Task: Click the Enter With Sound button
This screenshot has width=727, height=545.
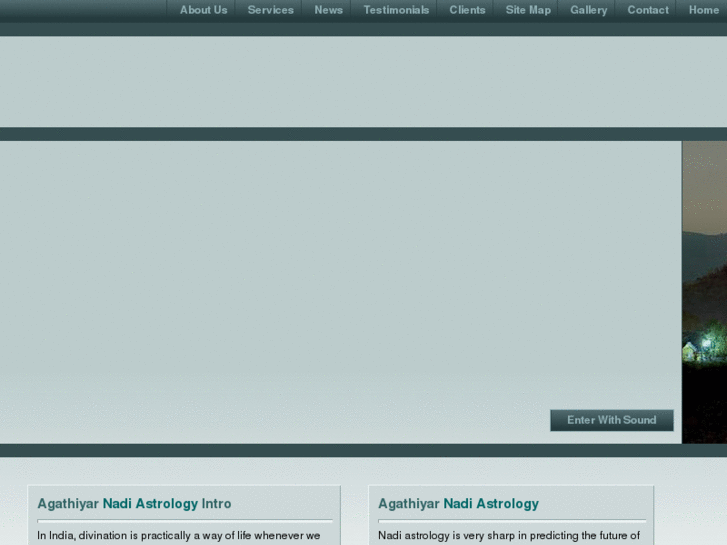Action: click(x=612, y=420)
